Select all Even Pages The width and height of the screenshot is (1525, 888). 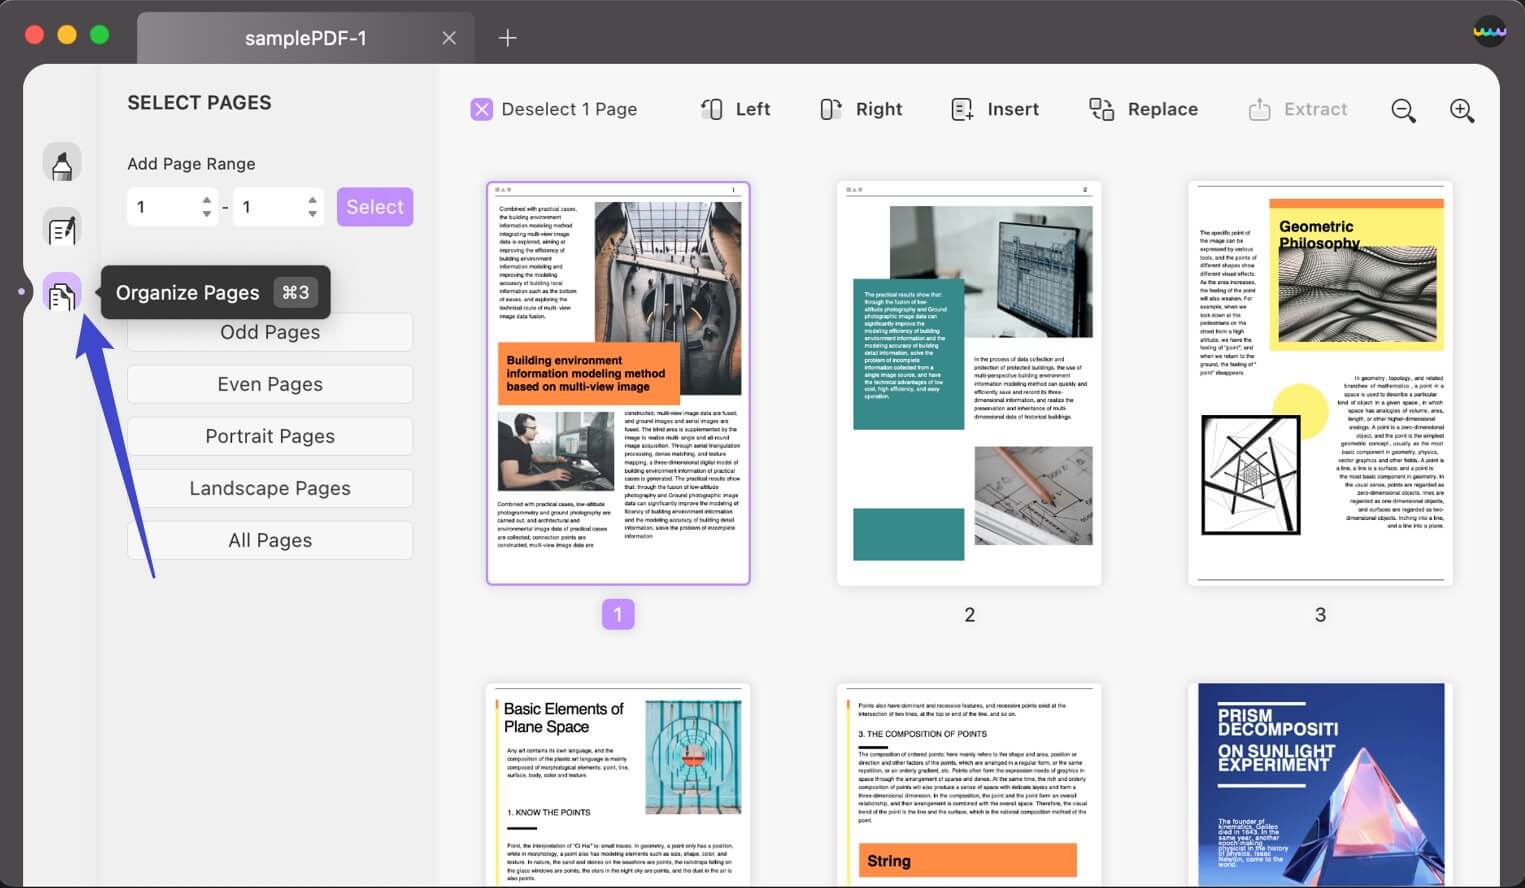[x=269, y=383]
